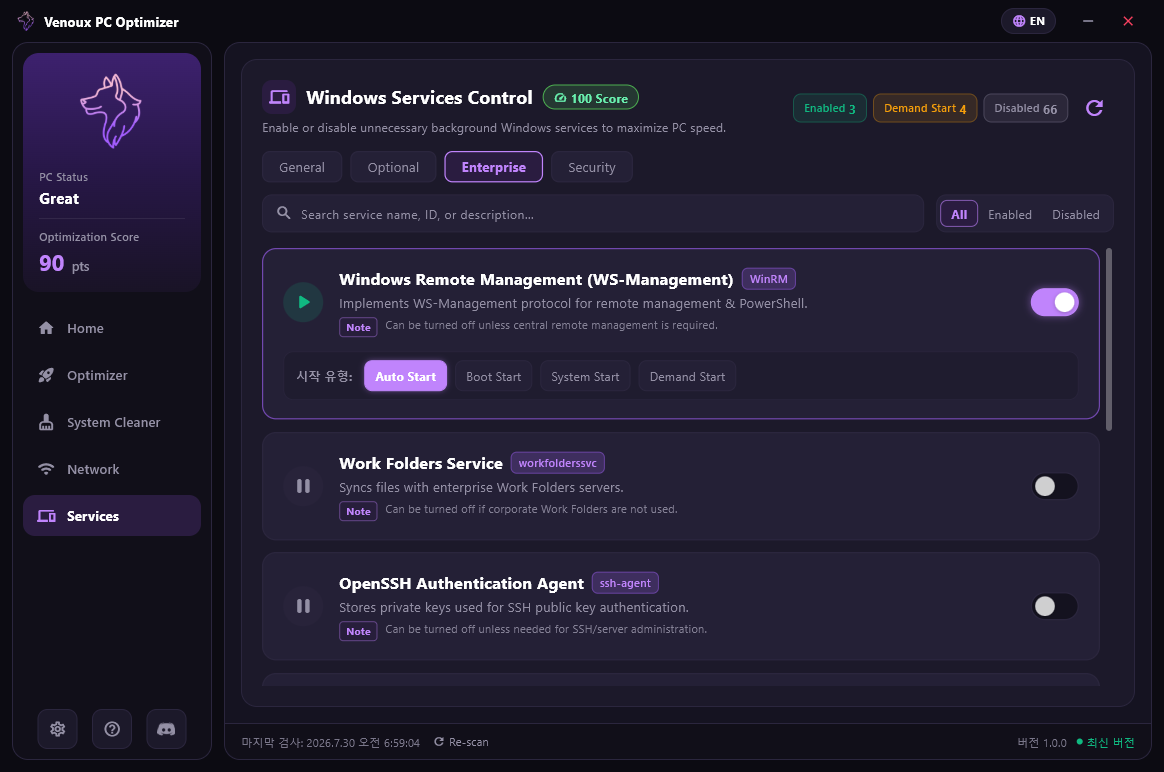
Task: Click the workfolderssvc ID tag
Action: pos(558,463)
